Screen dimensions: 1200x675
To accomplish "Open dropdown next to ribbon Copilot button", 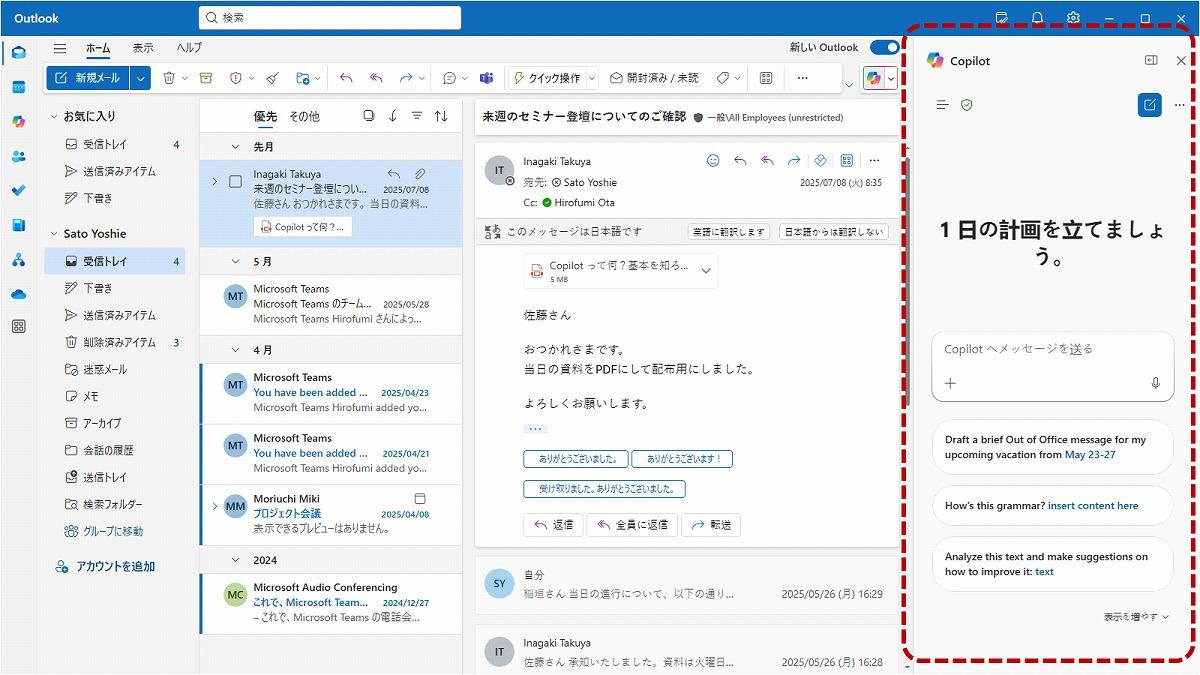I will 891,78.
